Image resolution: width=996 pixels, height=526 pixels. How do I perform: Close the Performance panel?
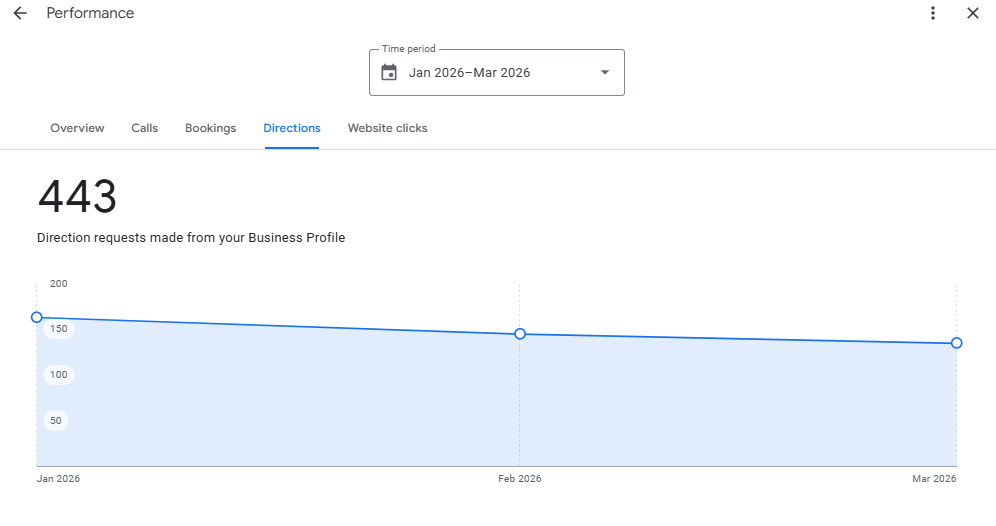click(x=972, y=13)
